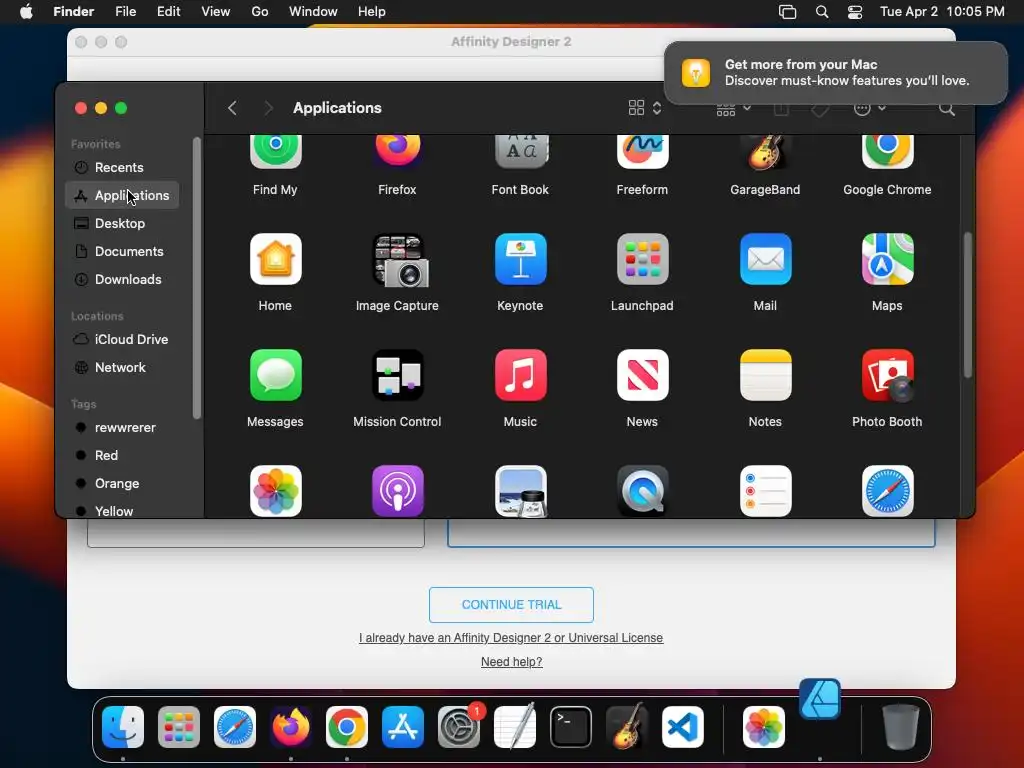Open the Trash in the Dock

pyautogui.click(x=901, y=727)
